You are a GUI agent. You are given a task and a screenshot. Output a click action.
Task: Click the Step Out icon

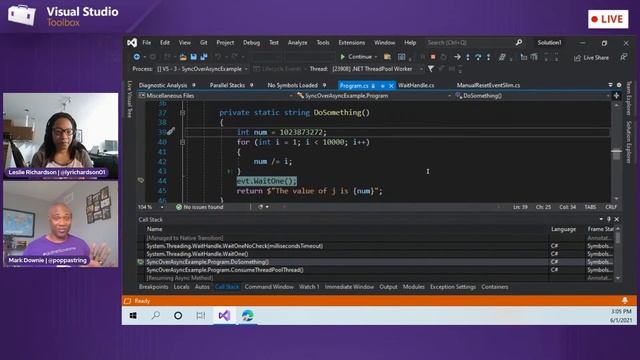tap(488, 57)
